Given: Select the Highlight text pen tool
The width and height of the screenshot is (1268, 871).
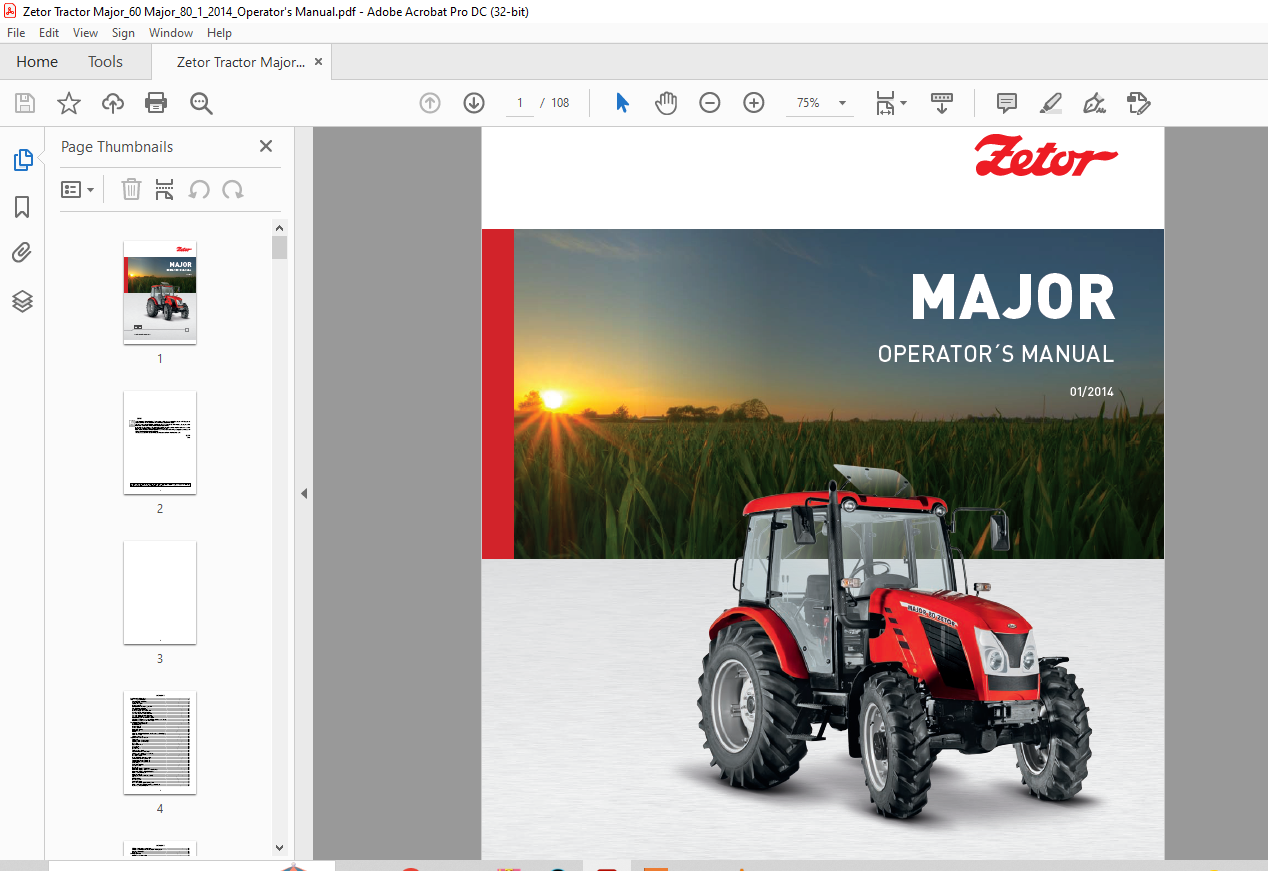Looking at the screenshot, I should [1051, 103].
